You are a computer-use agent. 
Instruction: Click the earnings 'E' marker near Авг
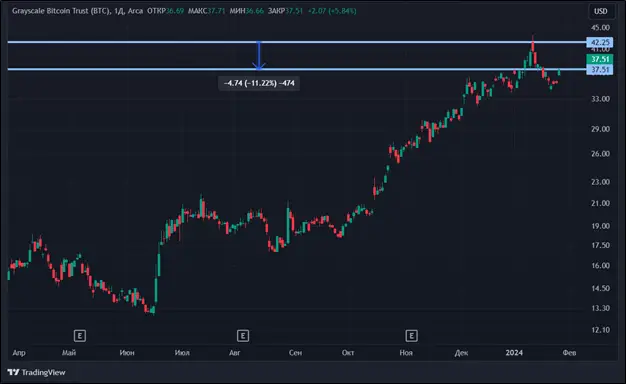243,336
